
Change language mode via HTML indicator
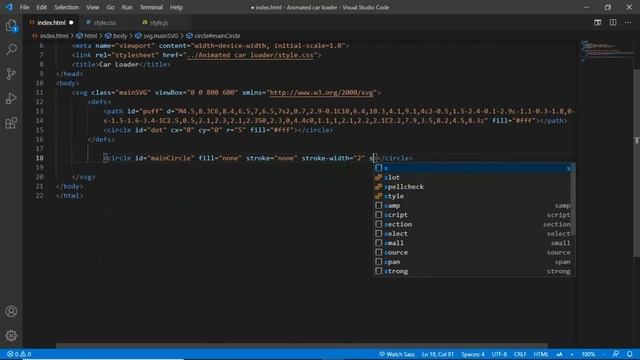(541, 354)
